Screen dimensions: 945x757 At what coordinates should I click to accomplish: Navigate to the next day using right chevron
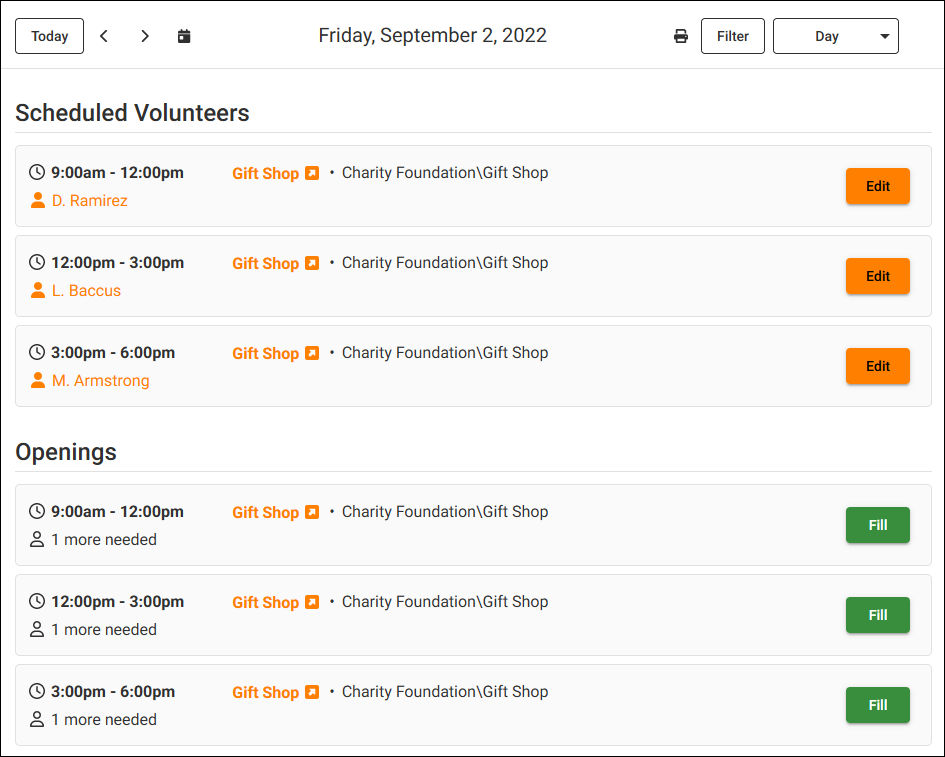[x=144, y=35]
